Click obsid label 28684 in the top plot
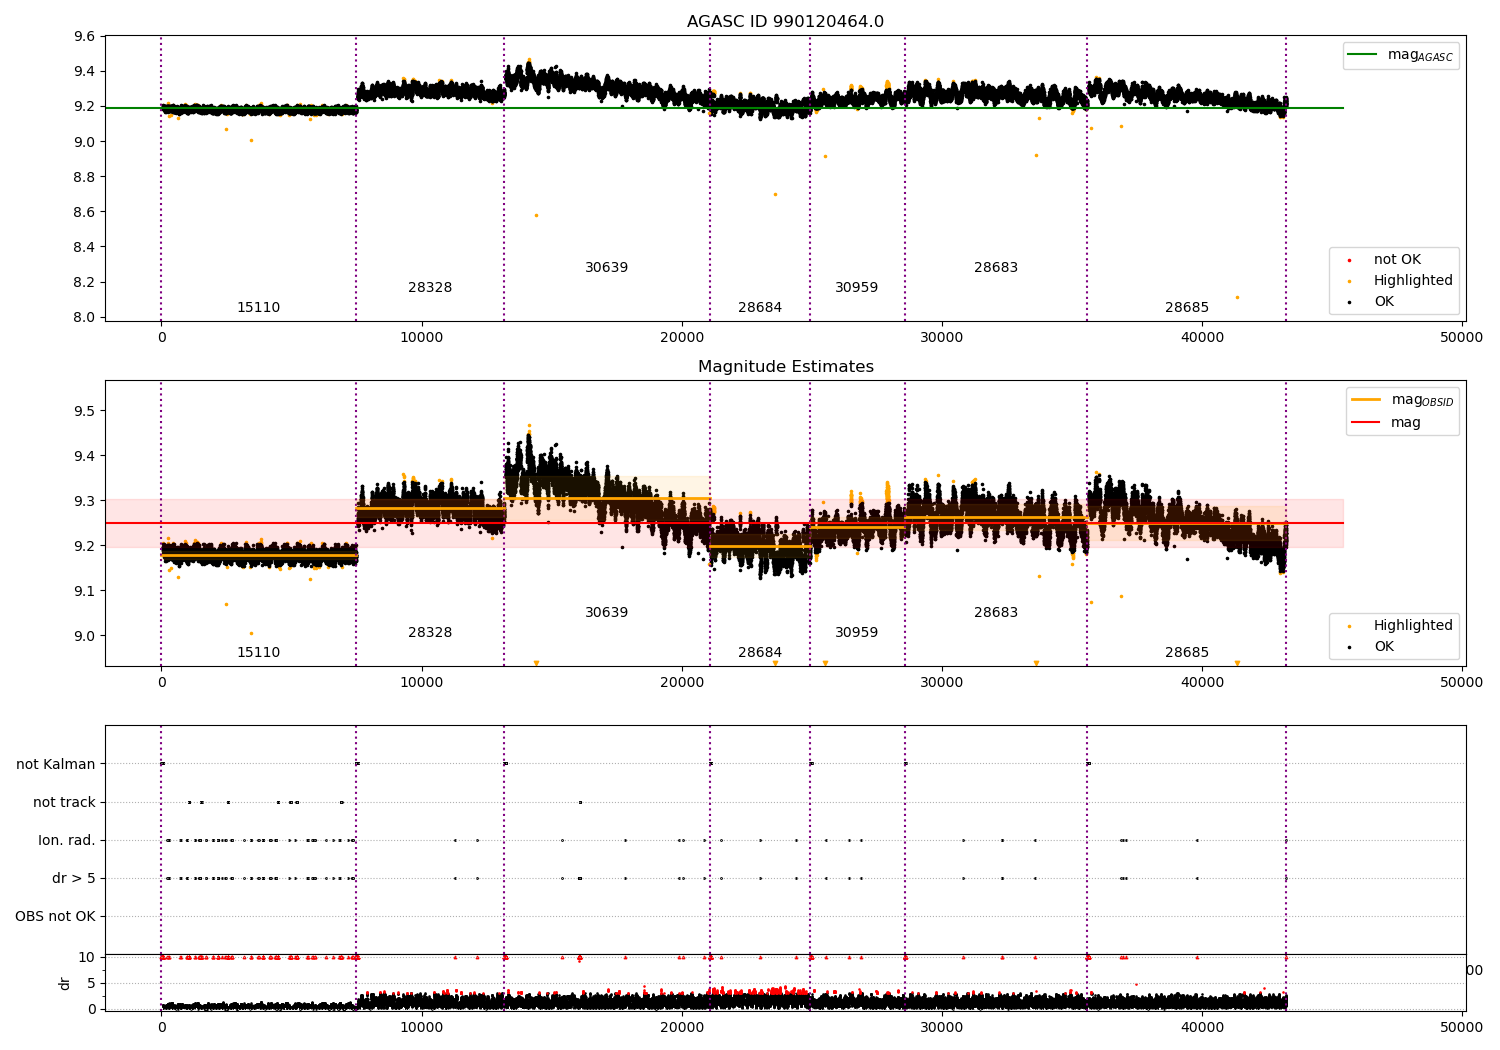1500x1050 pixels. [x=760, y=308]
